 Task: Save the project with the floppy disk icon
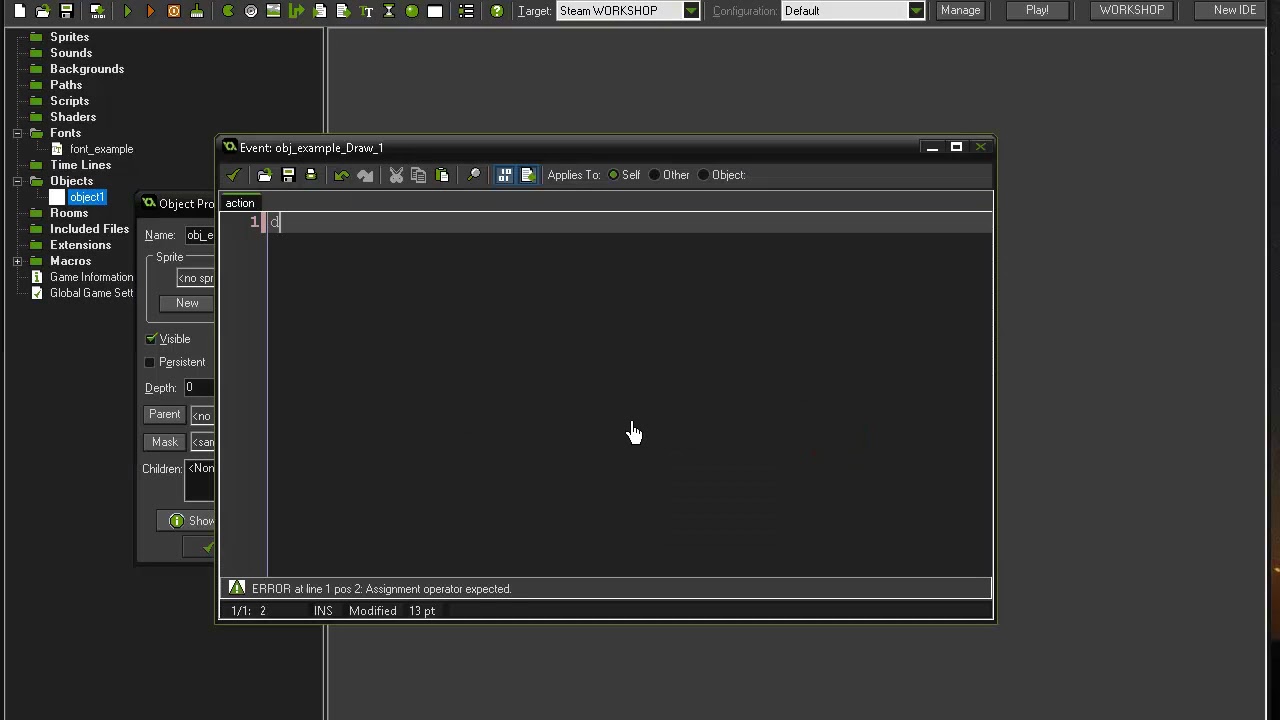(x=66, y=11)
